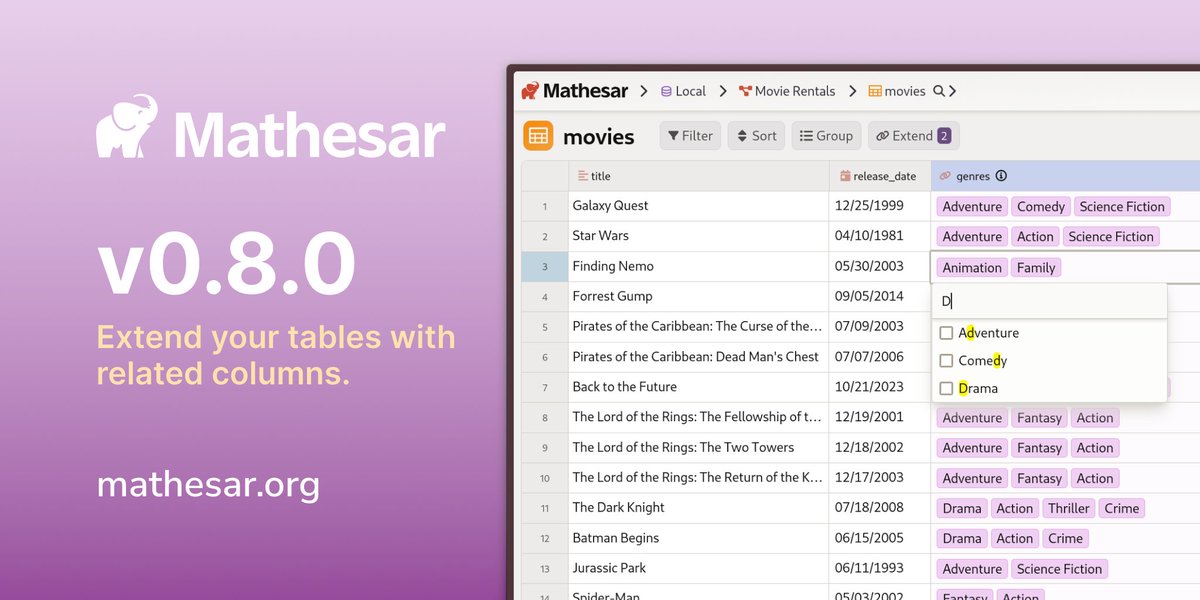Click Comedy tag in Galaxy Quest row
1200x600 pixels.
point(1041,207)
